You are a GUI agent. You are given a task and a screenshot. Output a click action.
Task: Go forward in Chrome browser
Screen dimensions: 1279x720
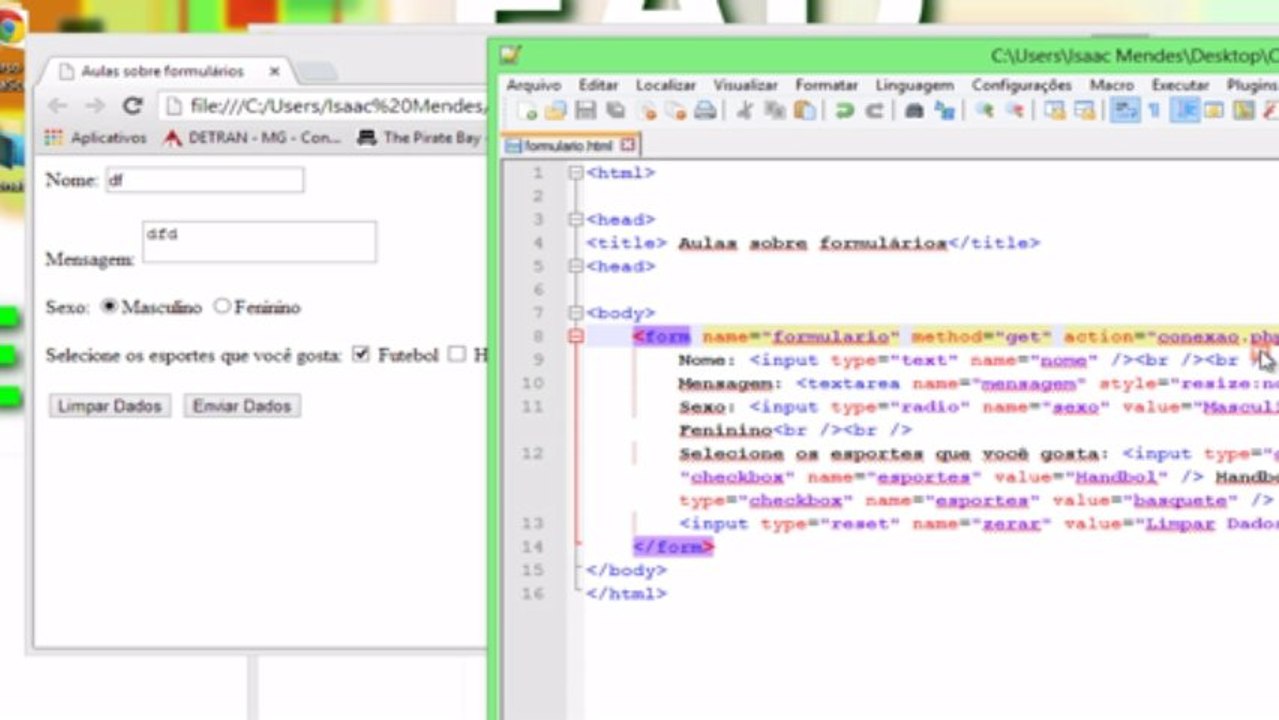point(95,106)
